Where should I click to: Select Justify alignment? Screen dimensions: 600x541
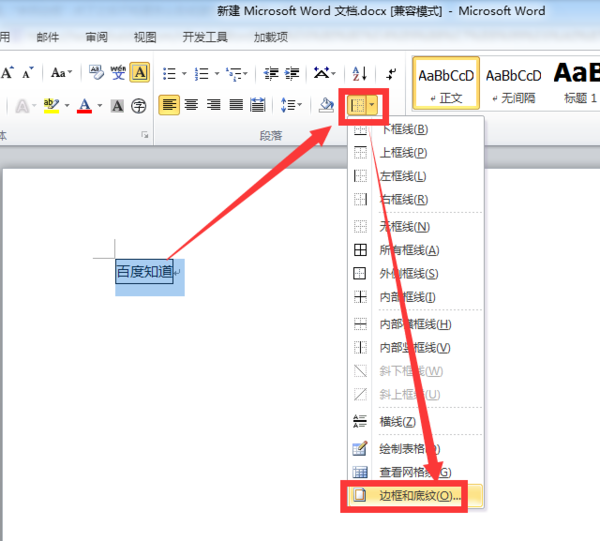[236, 105]
